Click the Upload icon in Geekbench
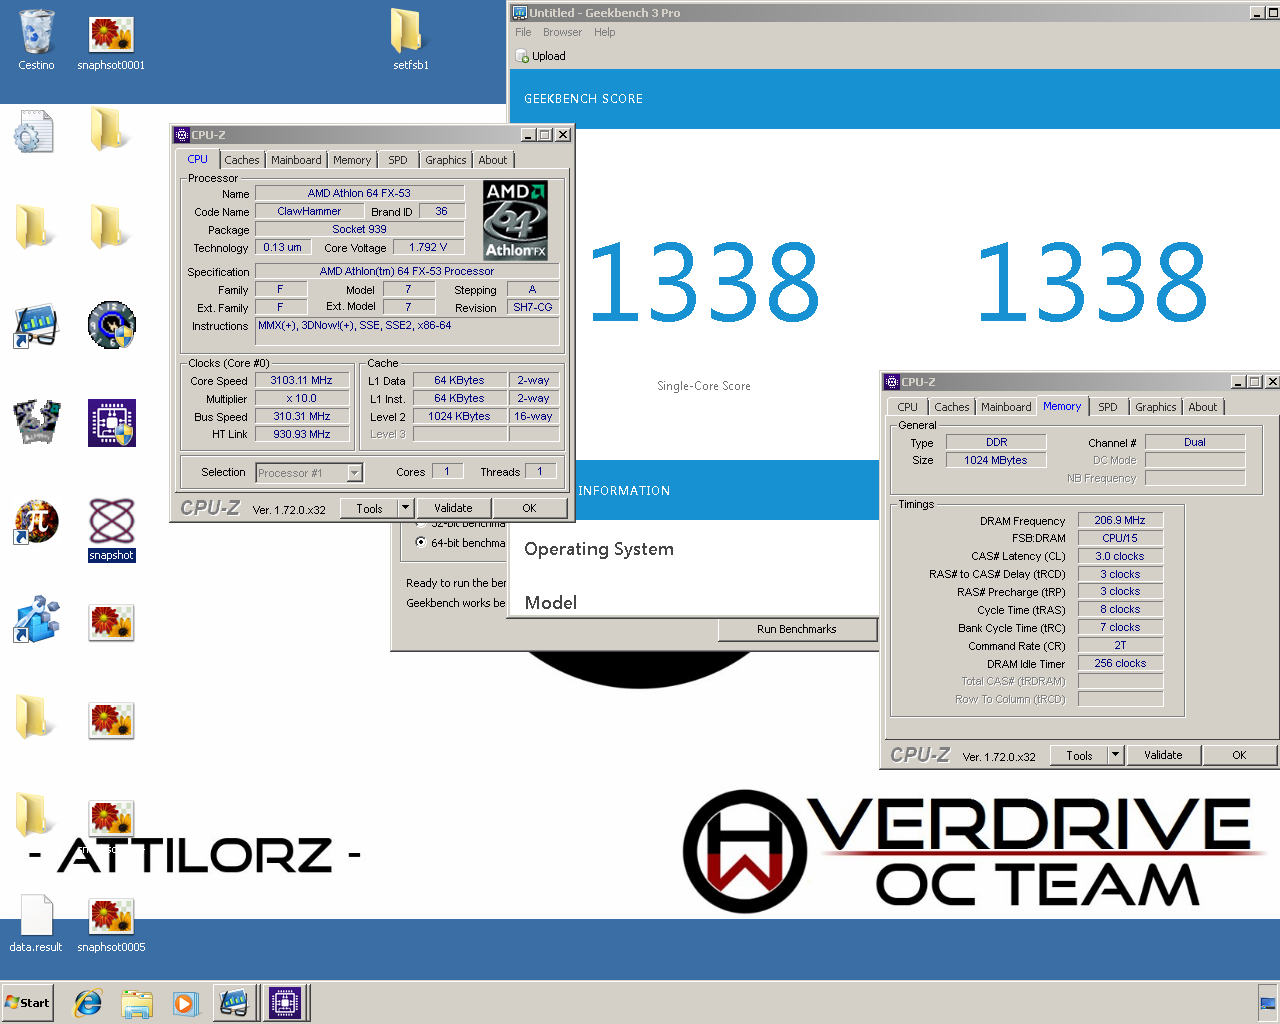This screenshot has width=1280, height=1024. 522,56
